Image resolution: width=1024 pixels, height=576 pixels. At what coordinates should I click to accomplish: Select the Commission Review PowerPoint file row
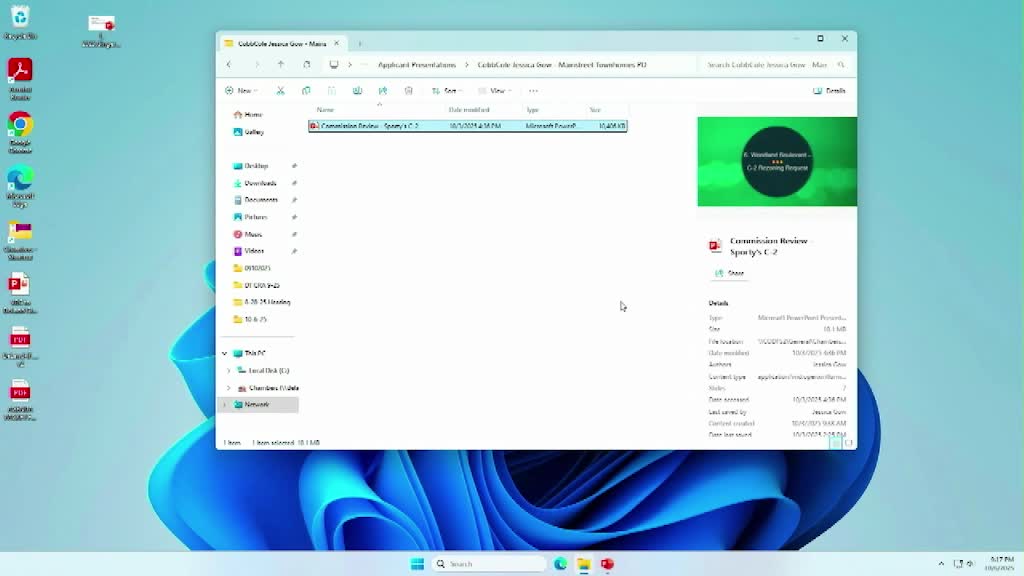click(468, 125)
